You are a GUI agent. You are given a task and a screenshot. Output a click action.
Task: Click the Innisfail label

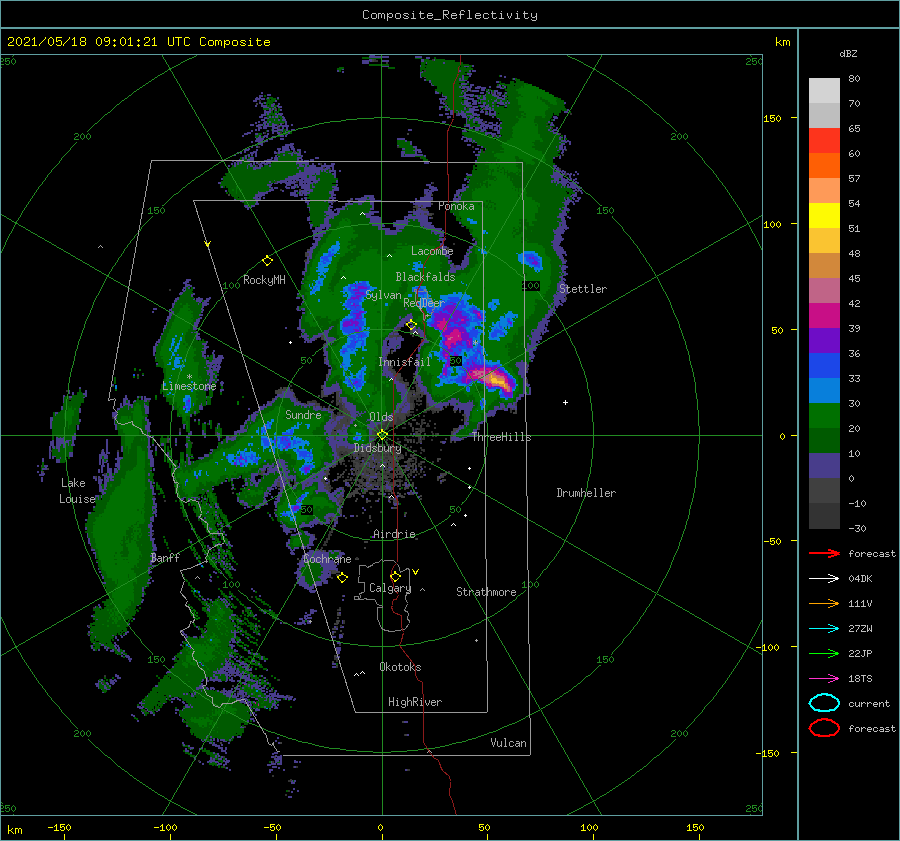(x=404, y=362)
